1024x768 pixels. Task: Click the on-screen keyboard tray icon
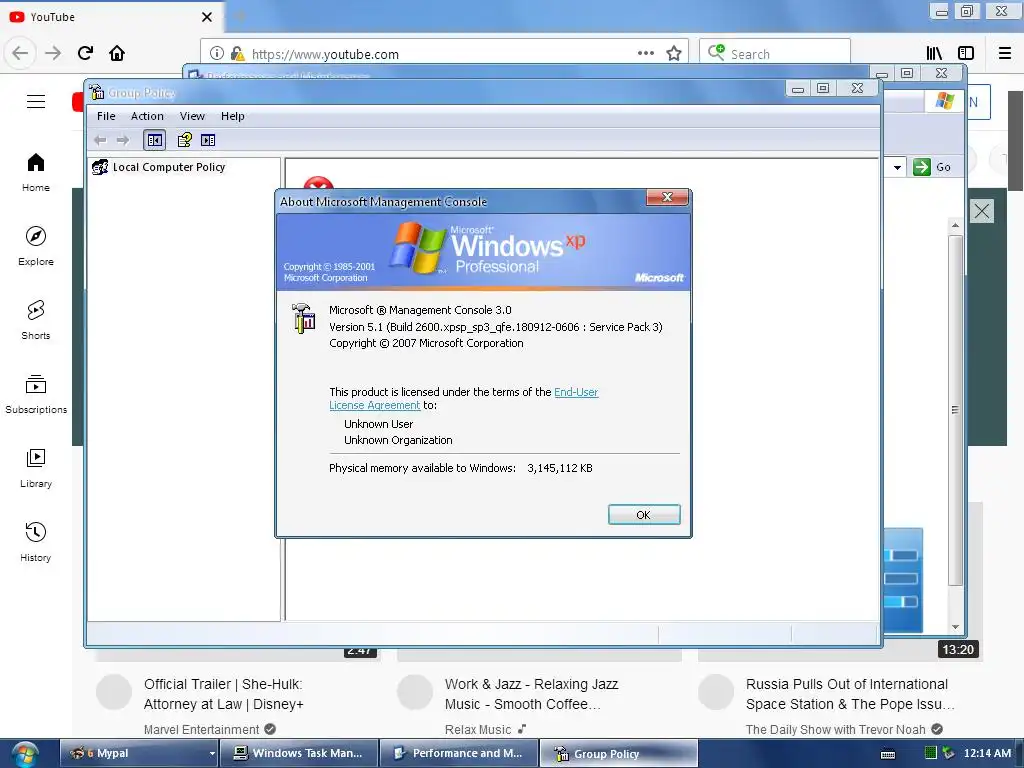[x=888, y=754]
